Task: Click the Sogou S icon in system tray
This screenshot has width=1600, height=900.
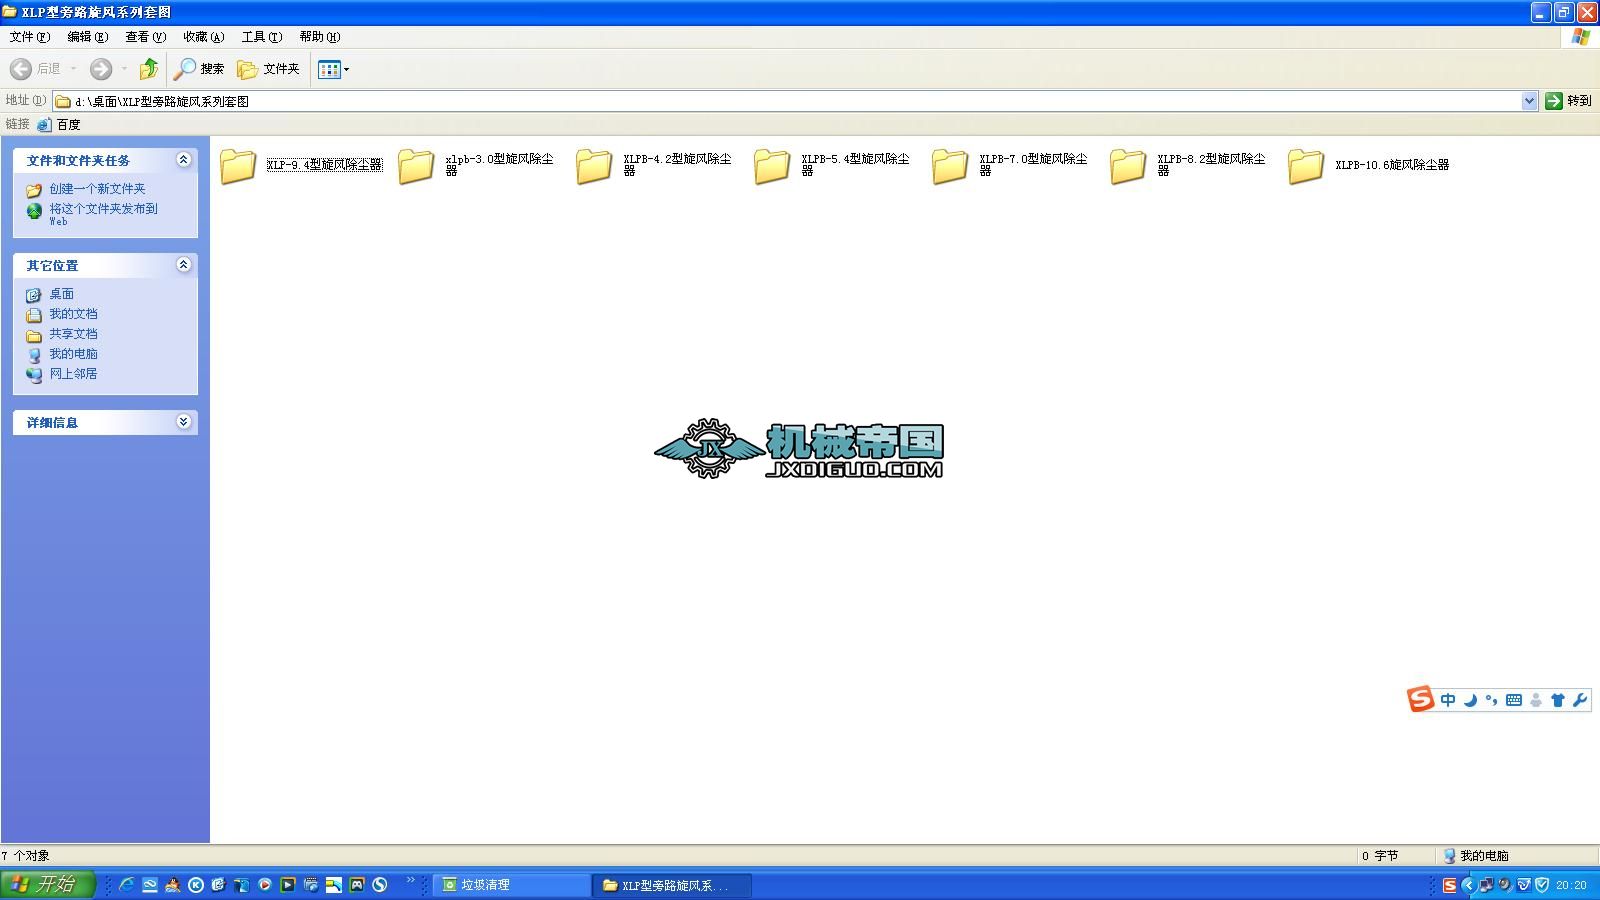Action: coord(1449,885)
